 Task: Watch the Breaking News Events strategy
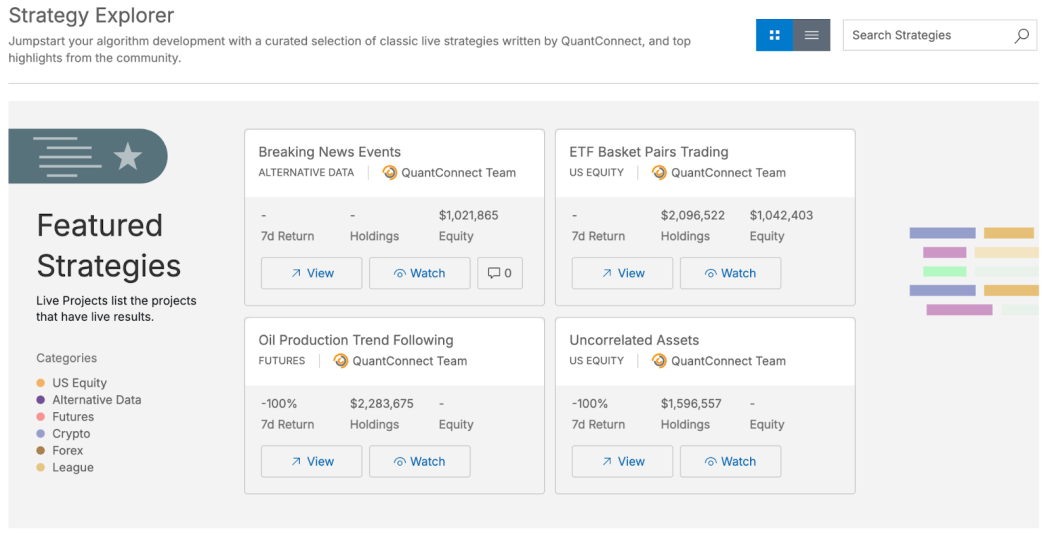click(420, 273)
